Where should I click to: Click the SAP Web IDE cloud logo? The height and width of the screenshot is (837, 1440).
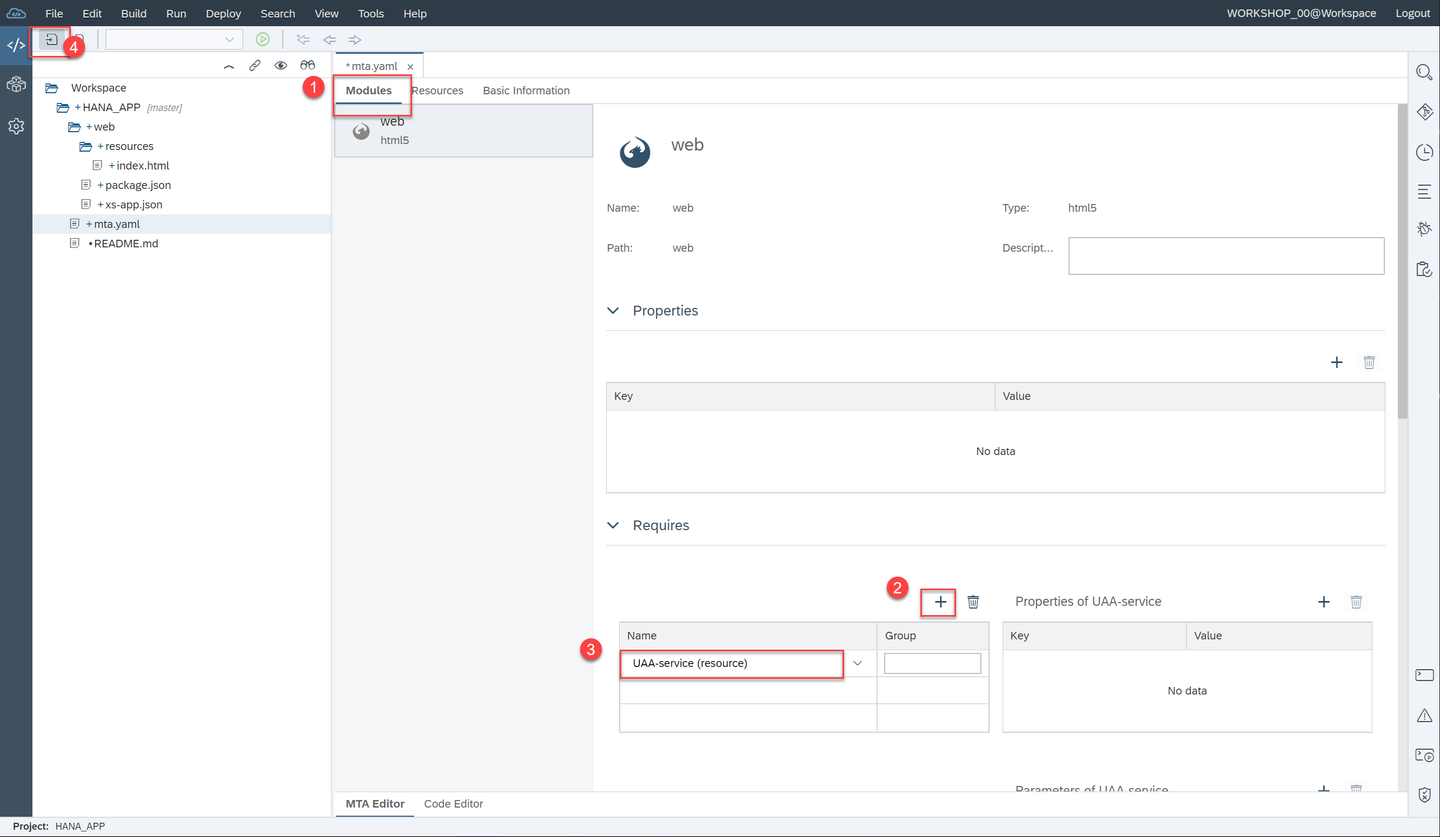pos(16,13)
